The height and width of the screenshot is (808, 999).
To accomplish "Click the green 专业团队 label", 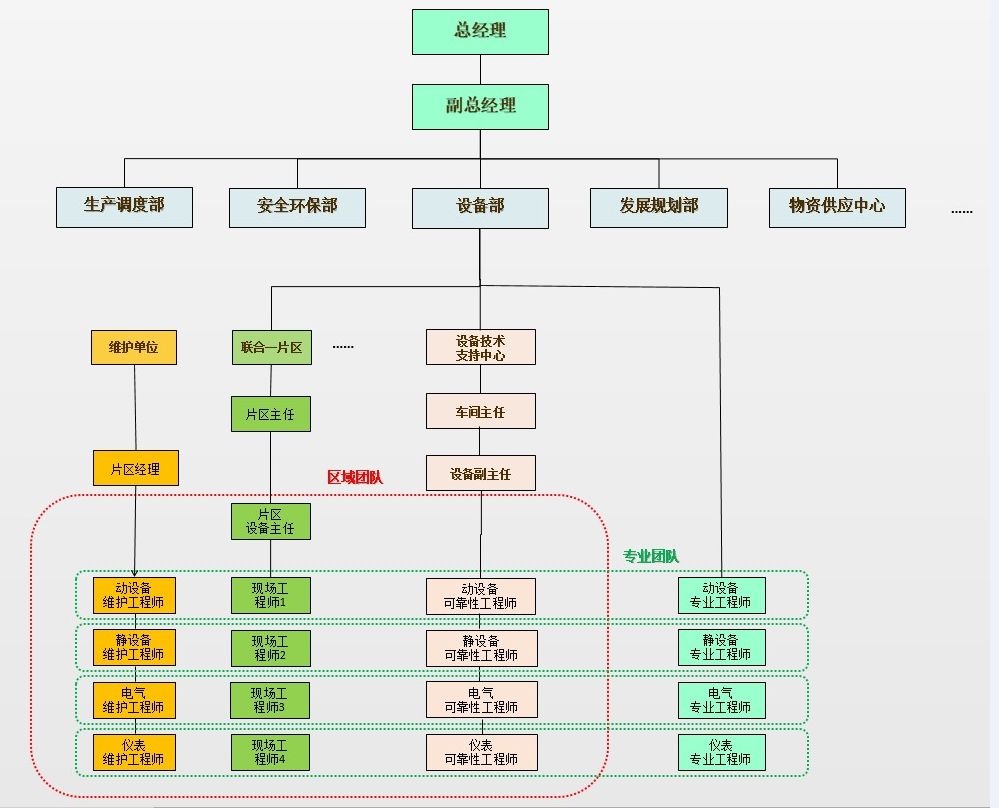I will (x=650, y=556).
